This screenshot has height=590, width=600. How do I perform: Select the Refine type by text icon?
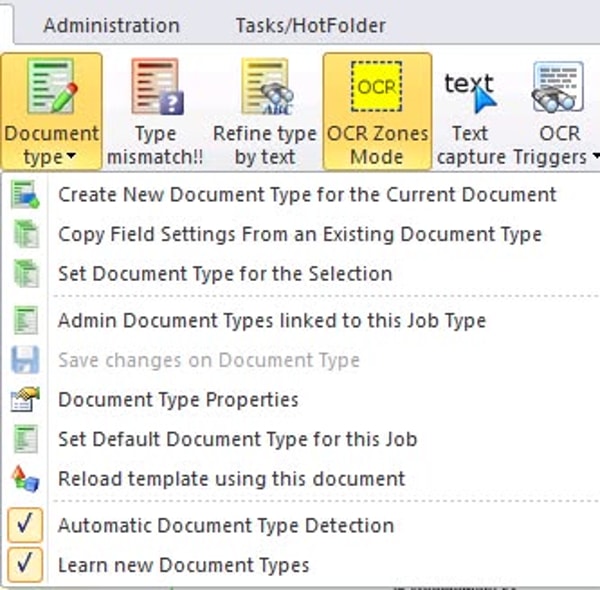click(267, 87)
